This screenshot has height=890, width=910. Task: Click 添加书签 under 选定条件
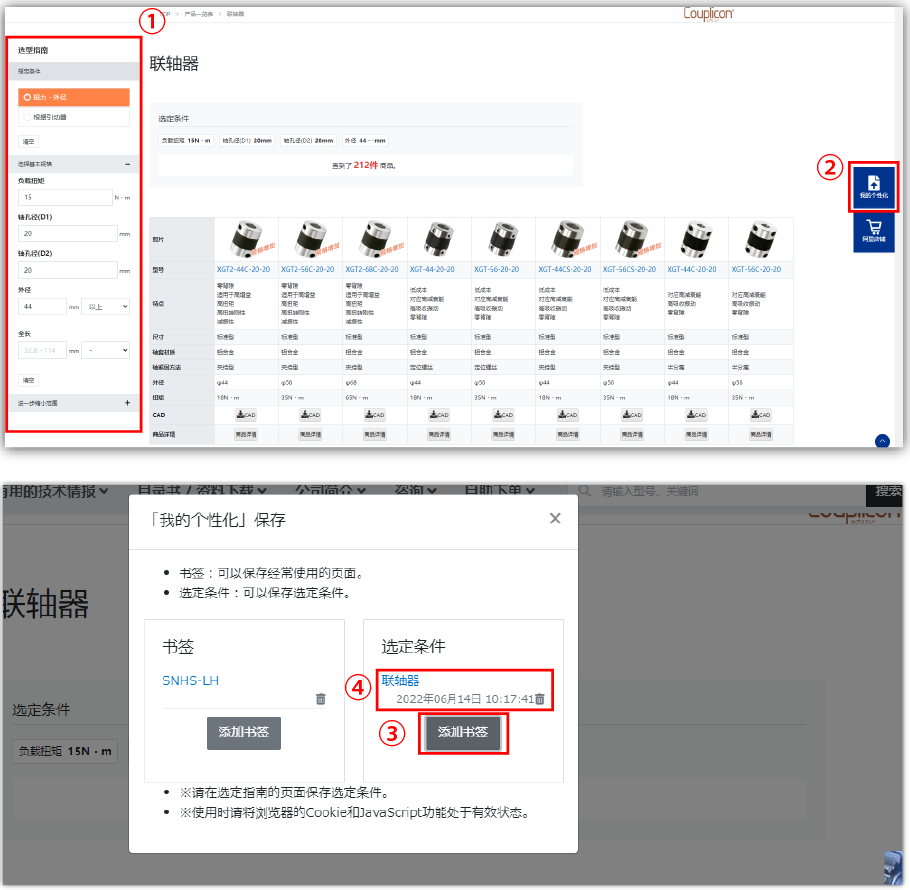pos(463,732)
